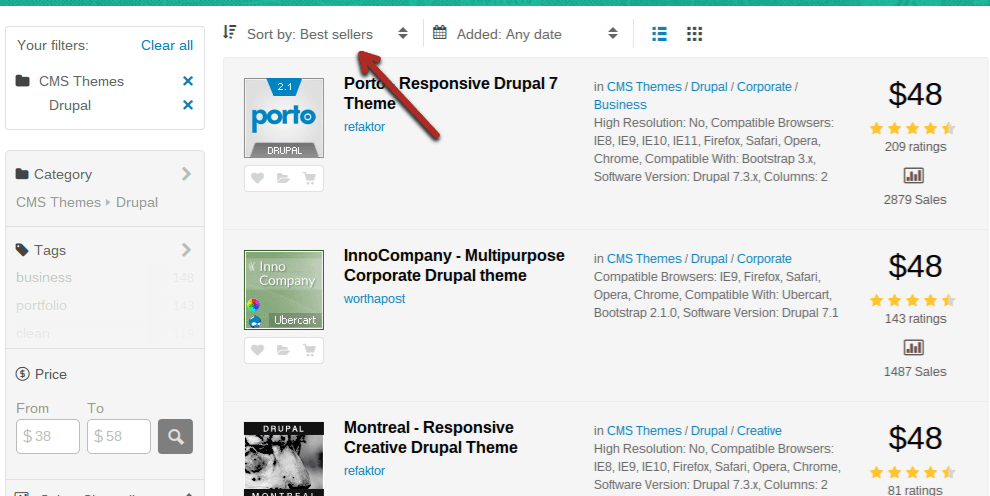Click the price To input field
Screen dimensions: 990x496
click(119, 436)
